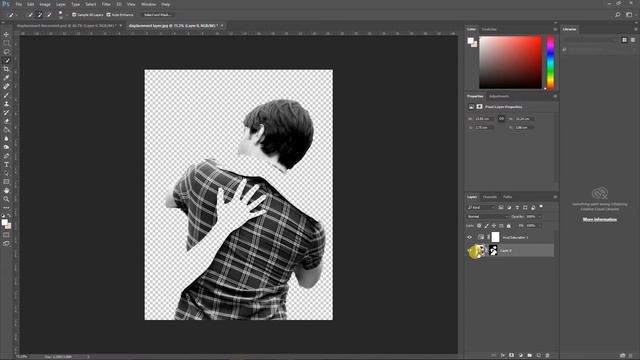Change screen mode icon at toolbox bottom
This screenshot has width=640, height=360.
click(6, 244)
